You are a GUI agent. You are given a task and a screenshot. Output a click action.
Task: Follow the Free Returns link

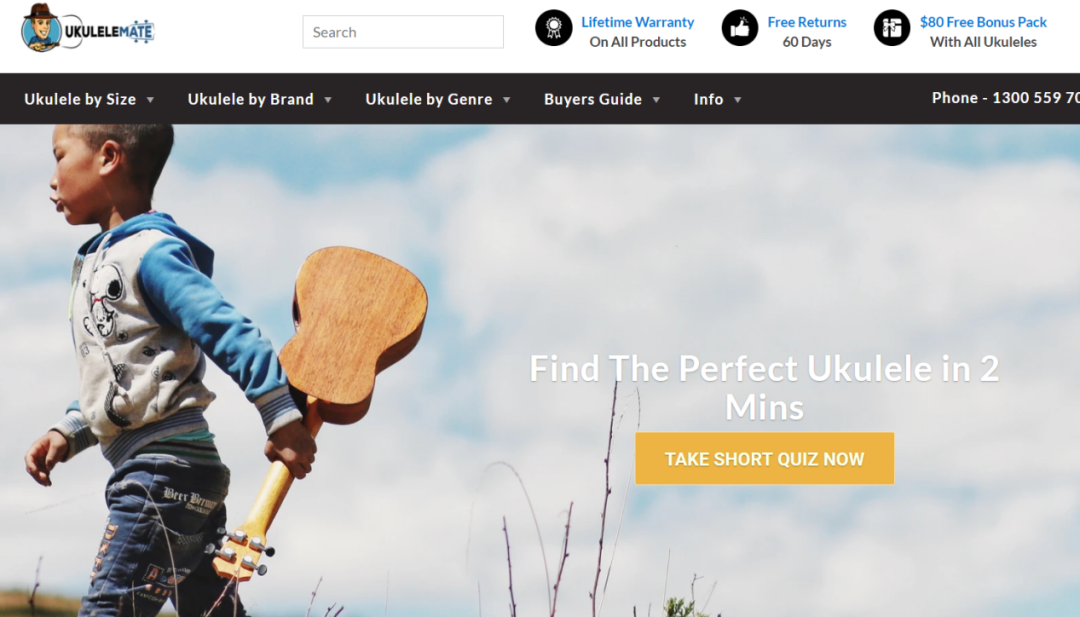click(x=807, y=22)
